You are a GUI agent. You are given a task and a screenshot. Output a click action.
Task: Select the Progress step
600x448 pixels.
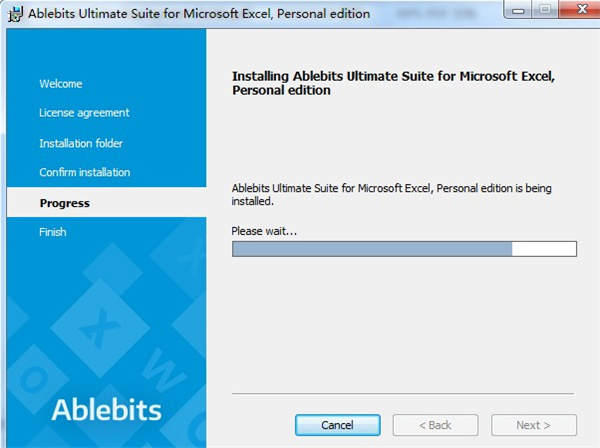click(106, 202)
